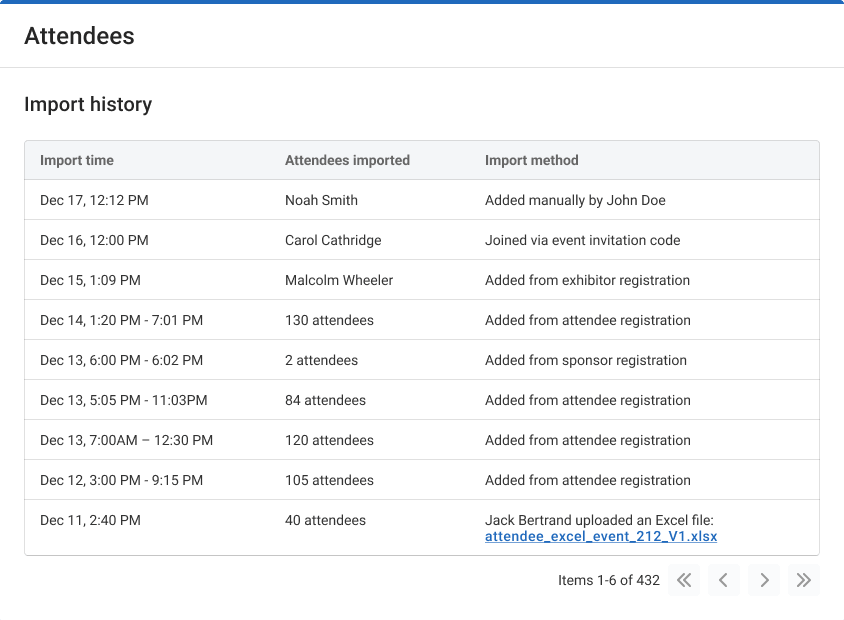
Task: Click the 'Items 1-6 of 432' pagination label
Action: pos(608,580)
